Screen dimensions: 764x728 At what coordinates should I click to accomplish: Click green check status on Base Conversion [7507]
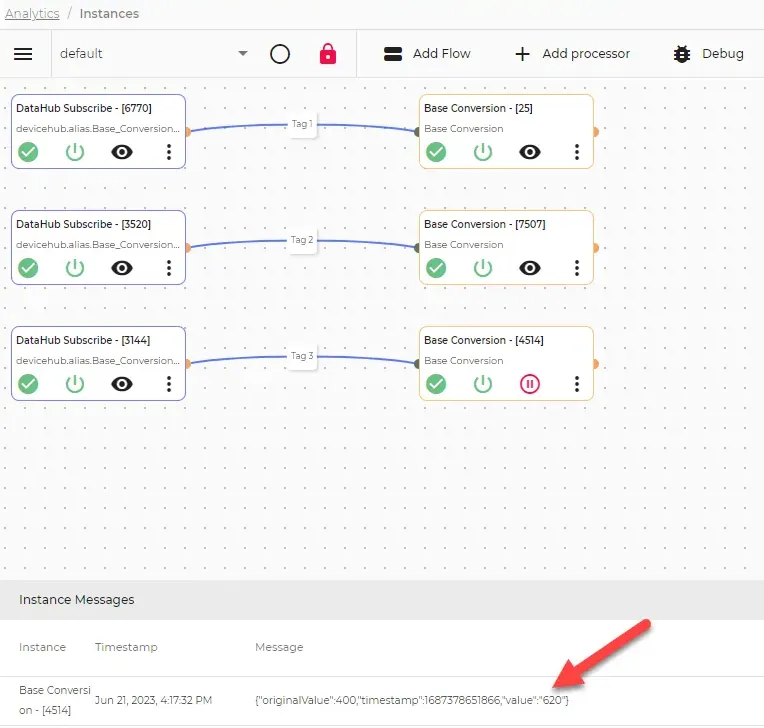pos(436,268)
